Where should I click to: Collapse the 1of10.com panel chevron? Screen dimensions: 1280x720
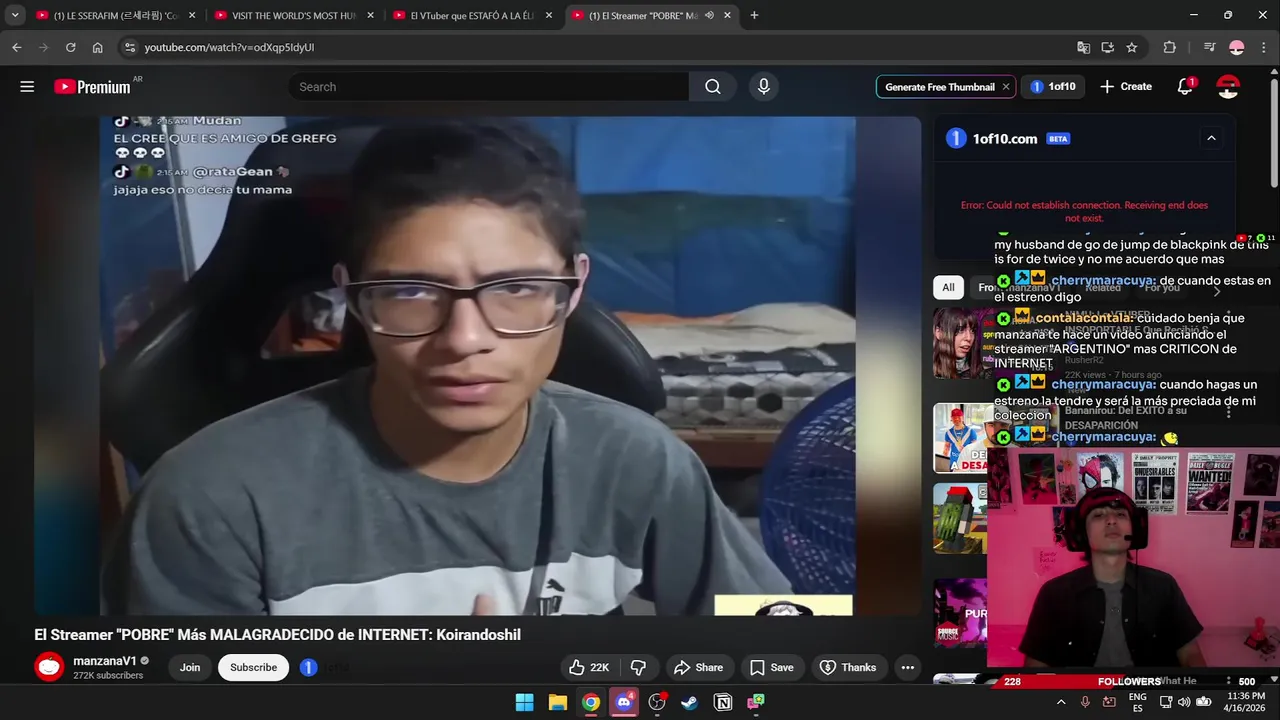[x=1211, y=138]
